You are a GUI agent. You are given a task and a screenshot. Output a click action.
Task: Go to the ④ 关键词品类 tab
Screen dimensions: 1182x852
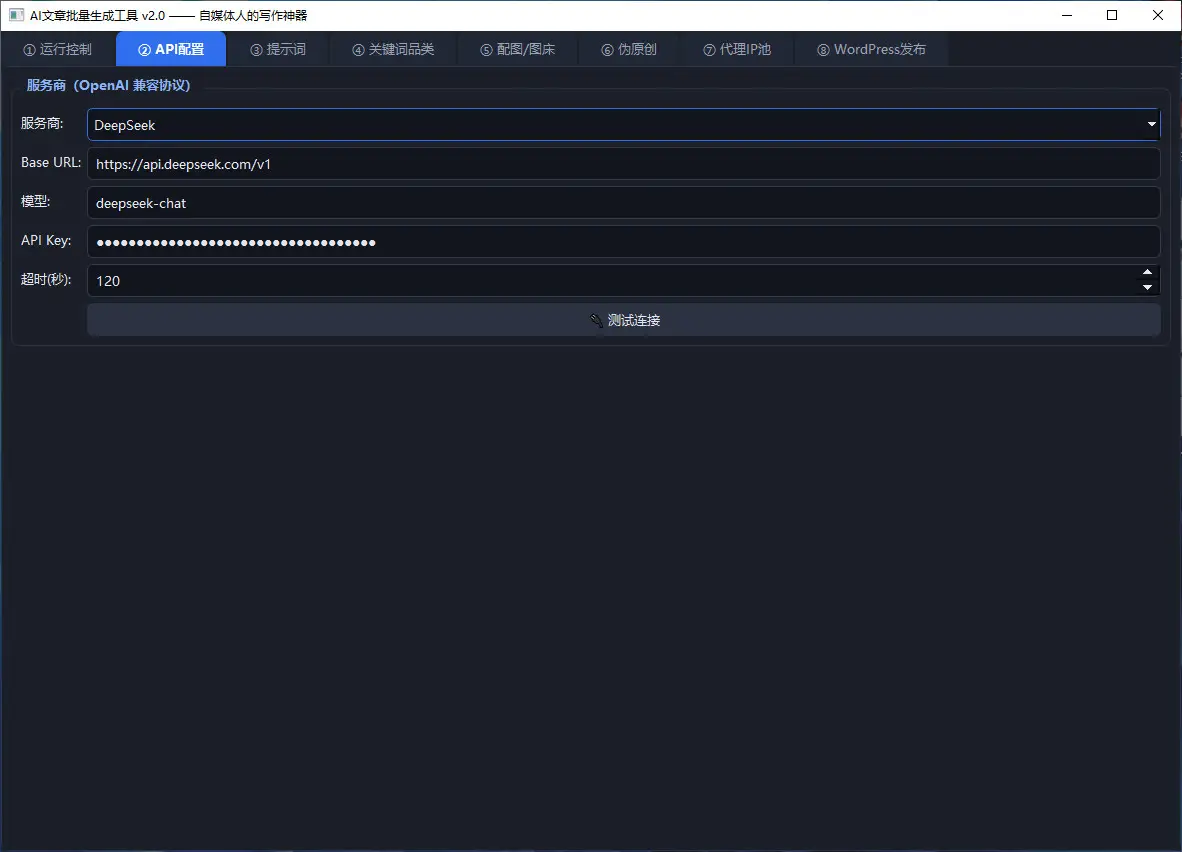[393, 49]
